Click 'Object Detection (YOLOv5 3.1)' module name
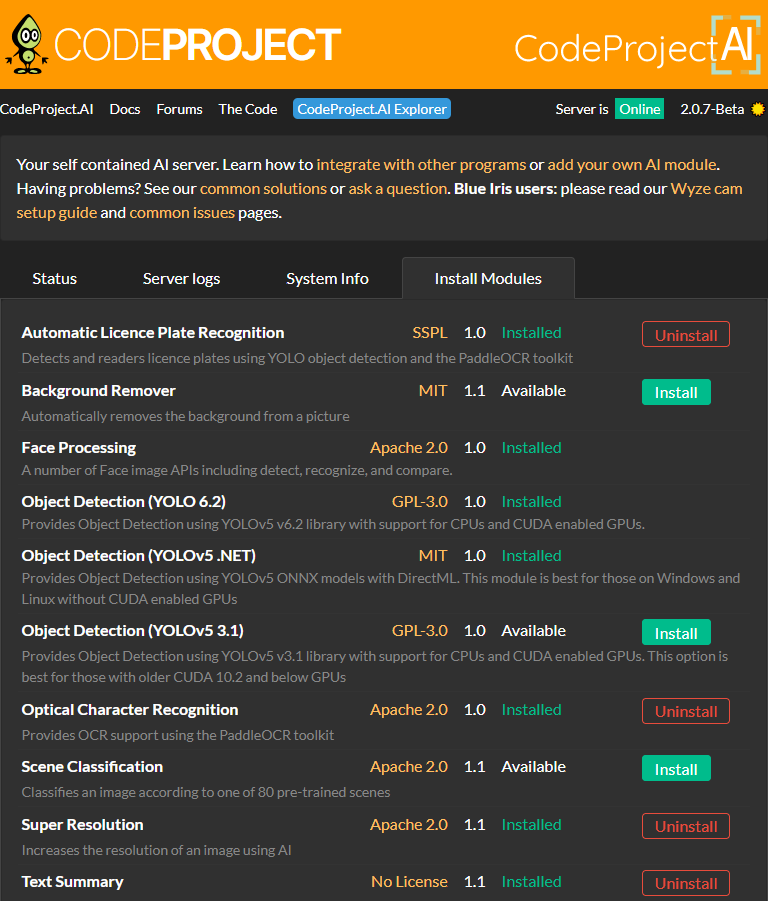768x901 pixels. click(133, 630)
